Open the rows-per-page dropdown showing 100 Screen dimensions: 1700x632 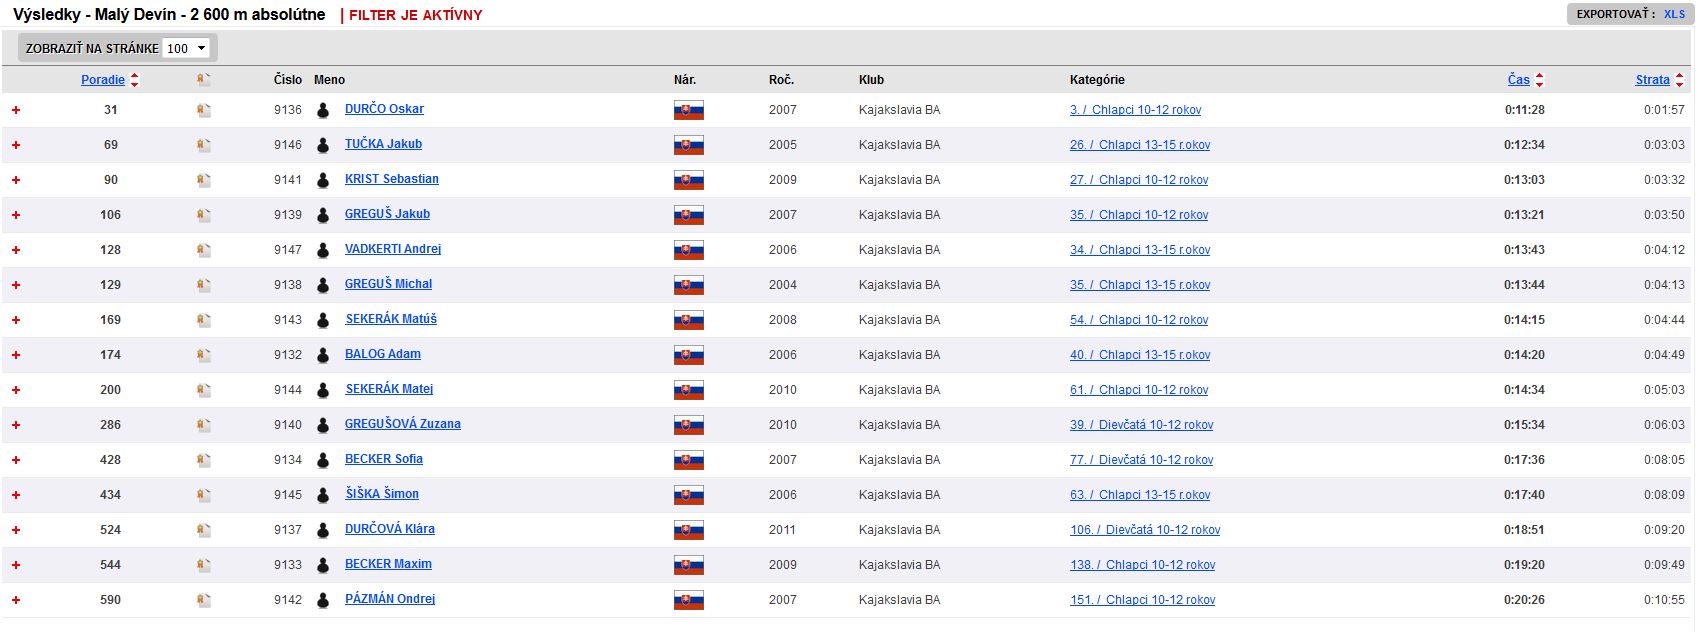point(187,48)
